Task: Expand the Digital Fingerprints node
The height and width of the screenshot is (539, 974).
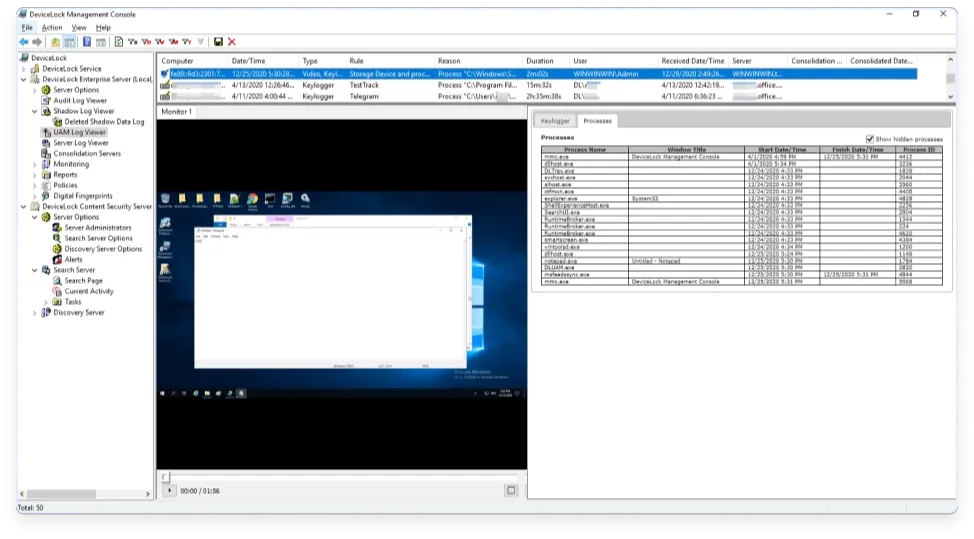Action: tap(35, 196)
